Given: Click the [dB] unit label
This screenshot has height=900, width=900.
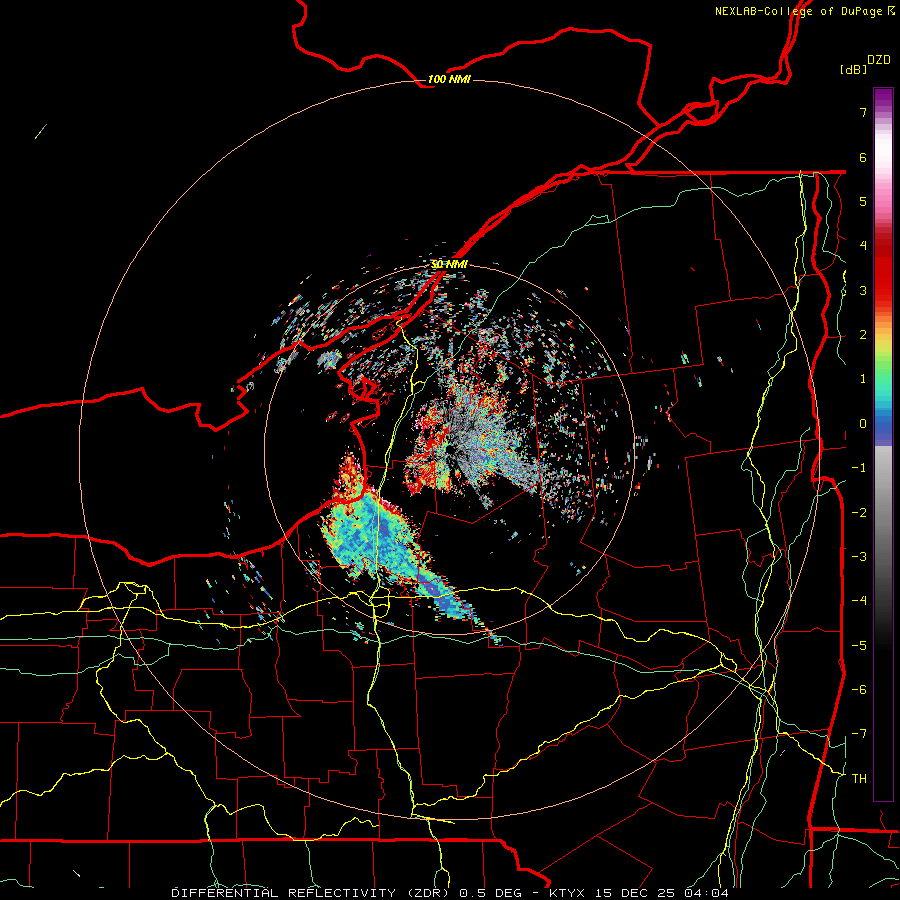Looking at the screenshot, I should coord(853,69).
